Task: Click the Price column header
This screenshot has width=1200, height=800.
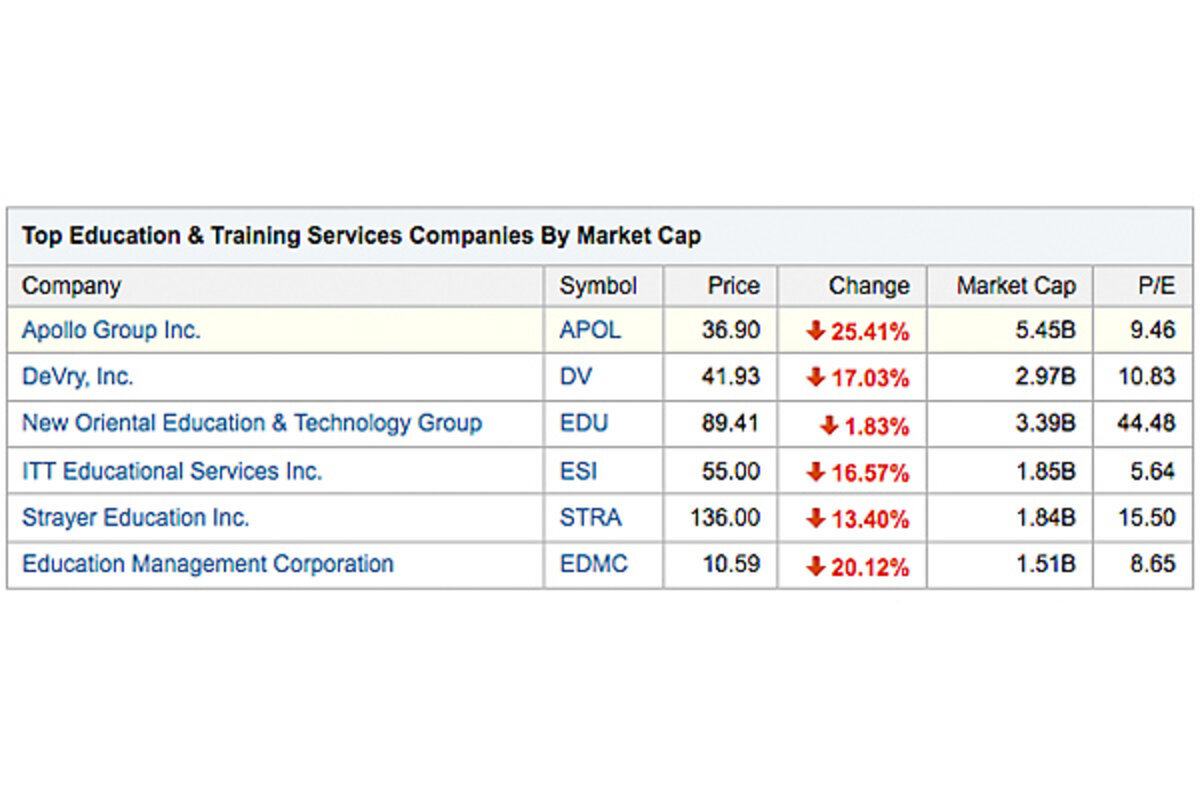Action: 734,286
